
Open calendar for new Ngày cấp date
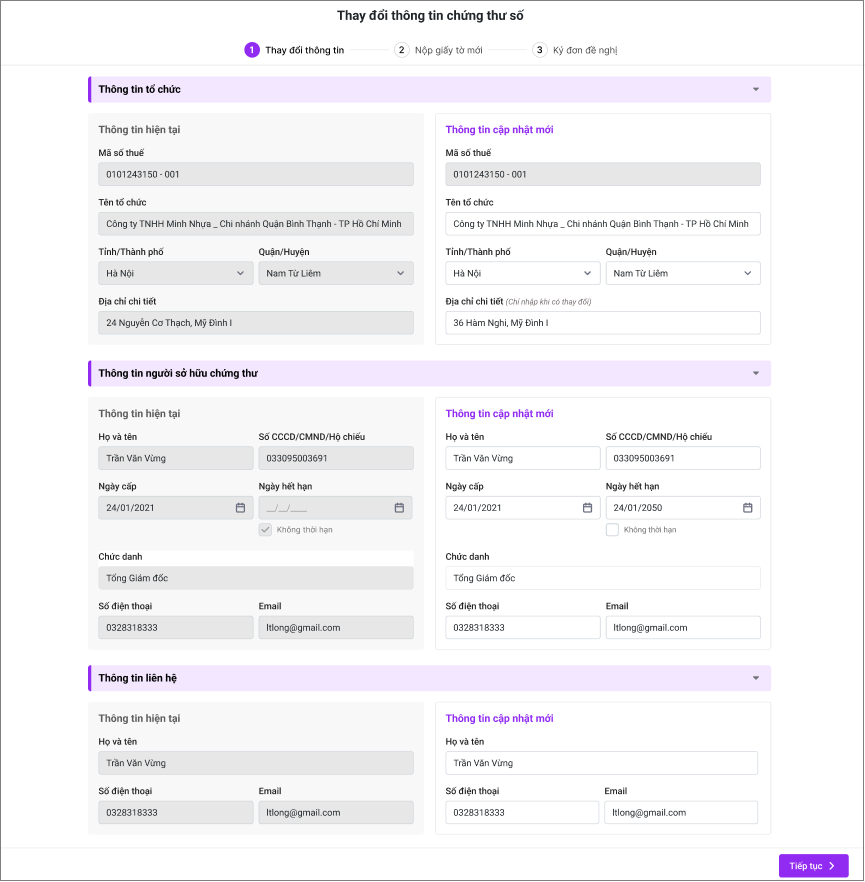click(587, 507)
